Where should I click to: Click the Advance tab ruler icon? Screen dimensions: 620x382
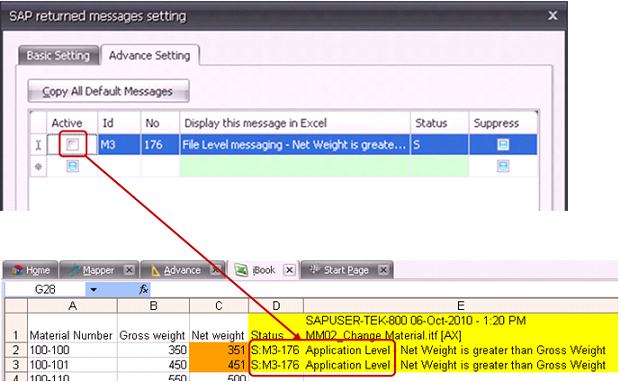click(155, 270)
